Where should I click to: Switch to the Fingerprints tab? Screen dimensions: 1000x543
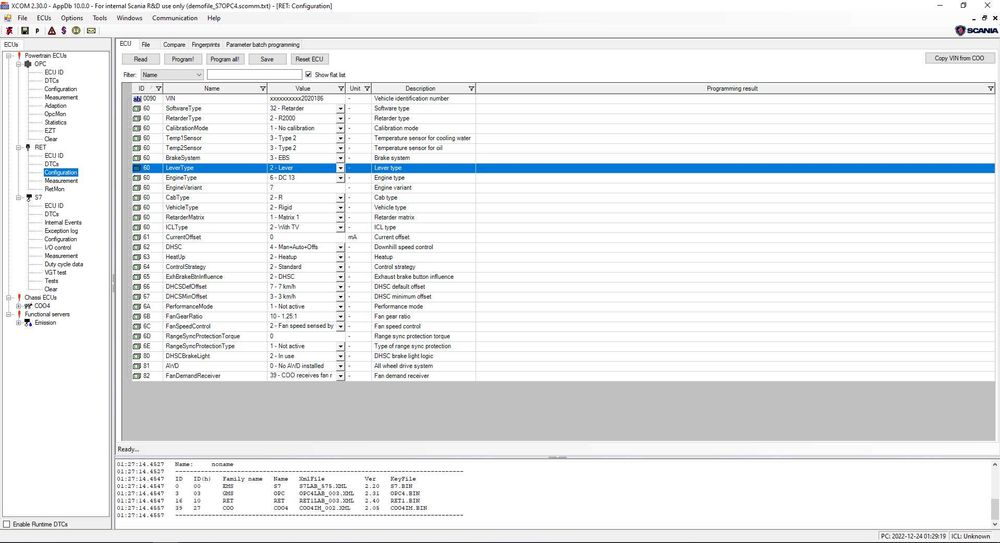(205, 45)
